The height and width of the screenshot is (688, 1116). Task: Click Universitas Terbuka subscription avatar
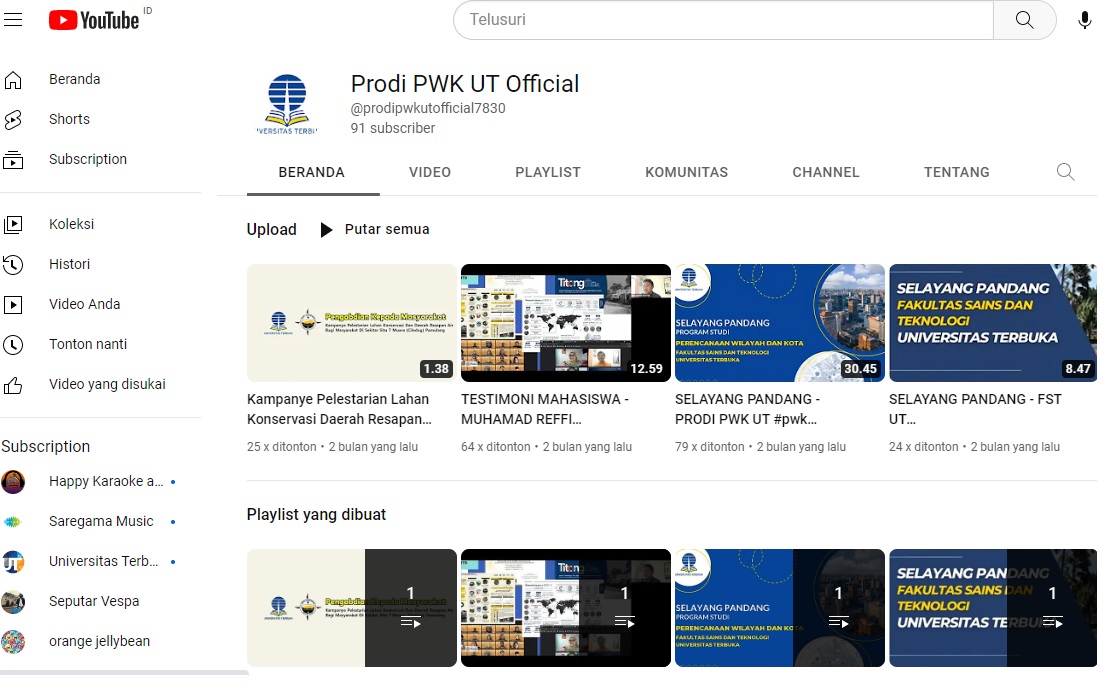[x=13, y=561]
